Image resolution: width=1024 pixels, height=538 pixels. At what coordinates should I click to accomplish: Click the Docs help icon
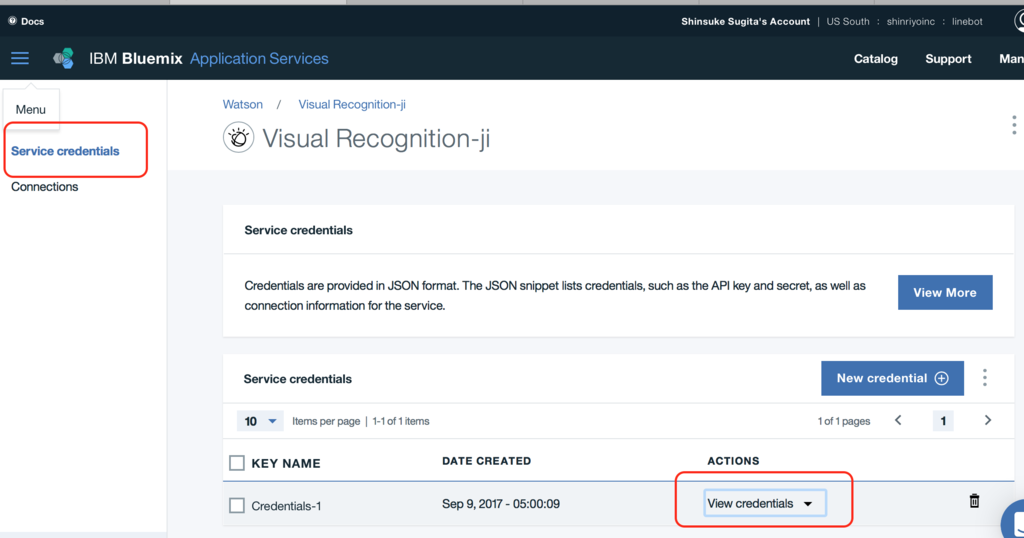(12, 21)
